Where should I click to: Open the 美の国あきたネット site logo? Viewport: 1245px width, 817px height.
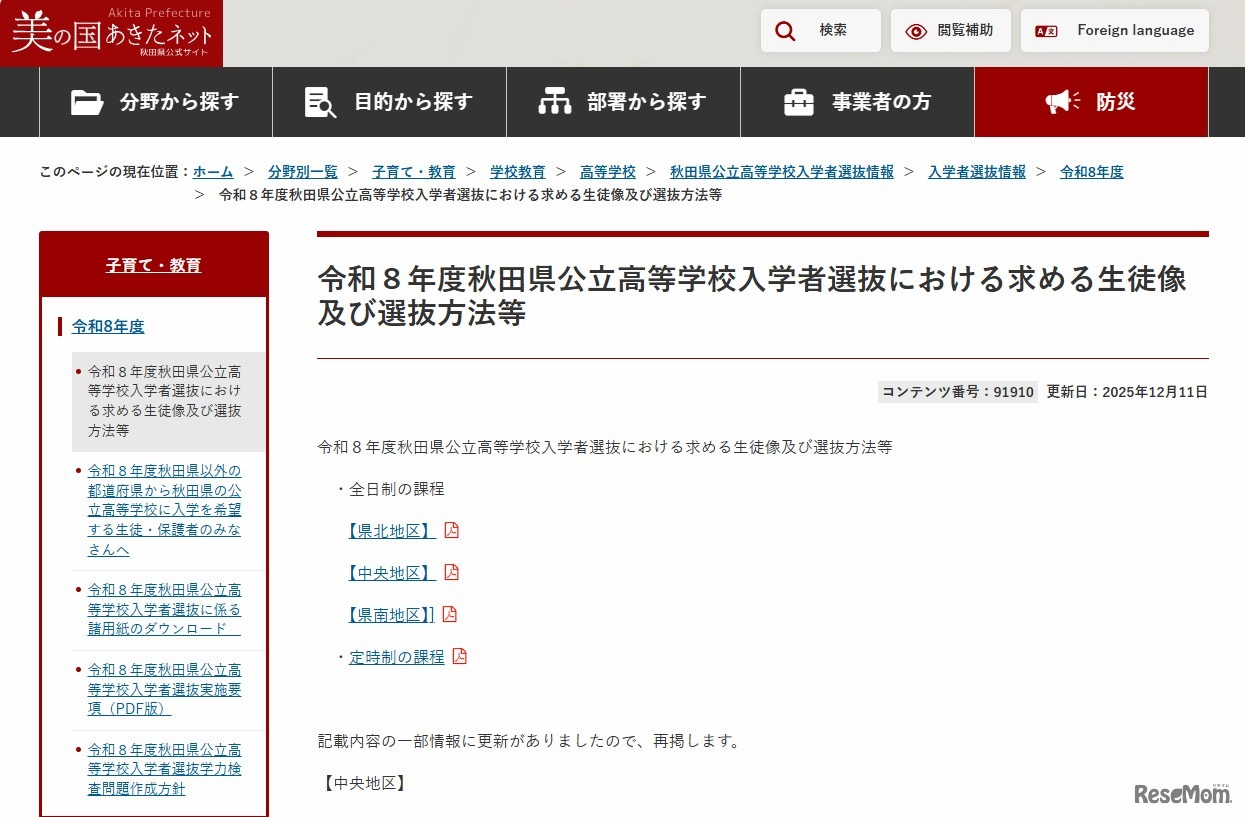pos(112,33)
